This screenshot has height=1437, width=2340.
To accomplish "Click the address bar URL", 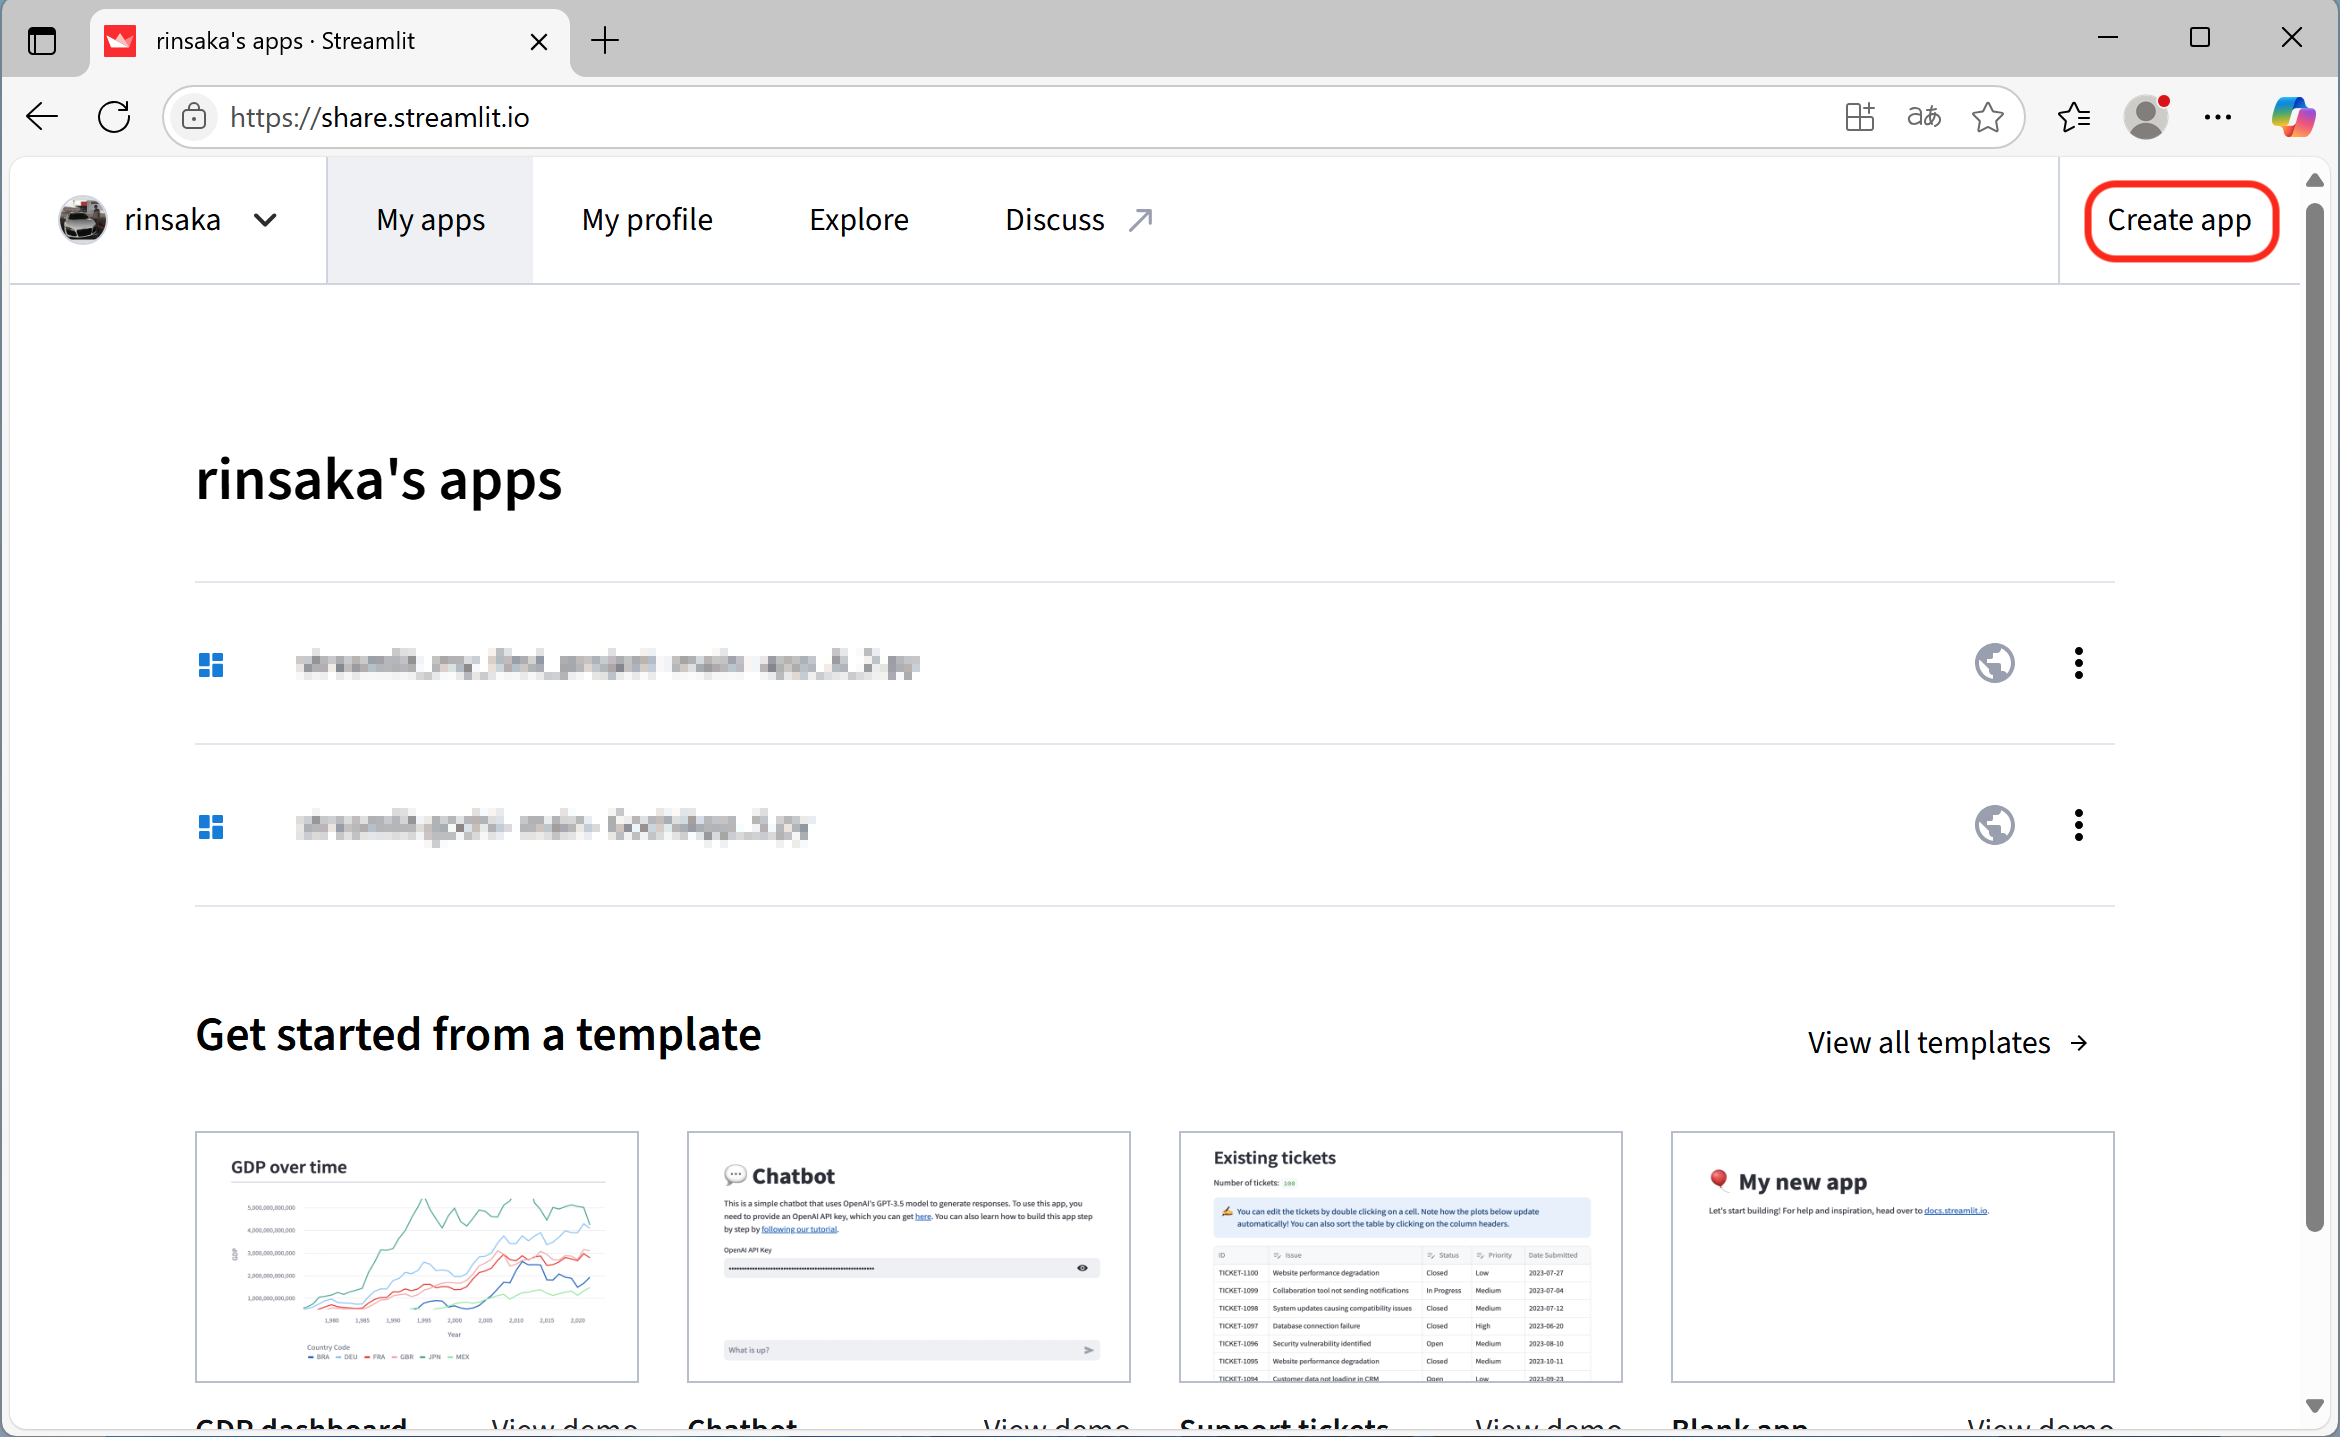I will click(x=380, y=117).
